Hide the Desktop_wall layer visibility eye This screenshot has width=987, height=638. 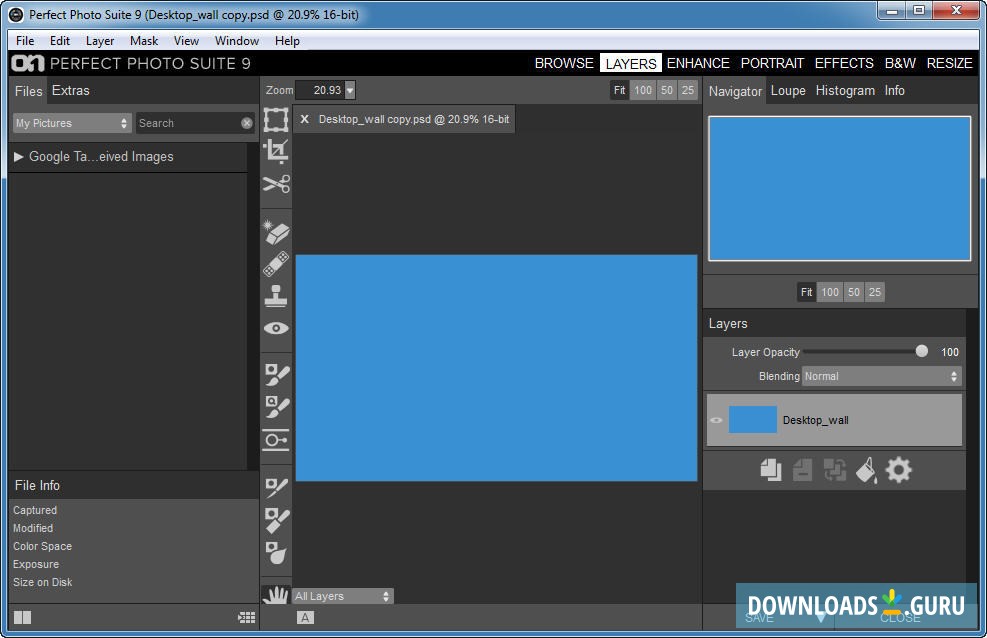[716, 420]
